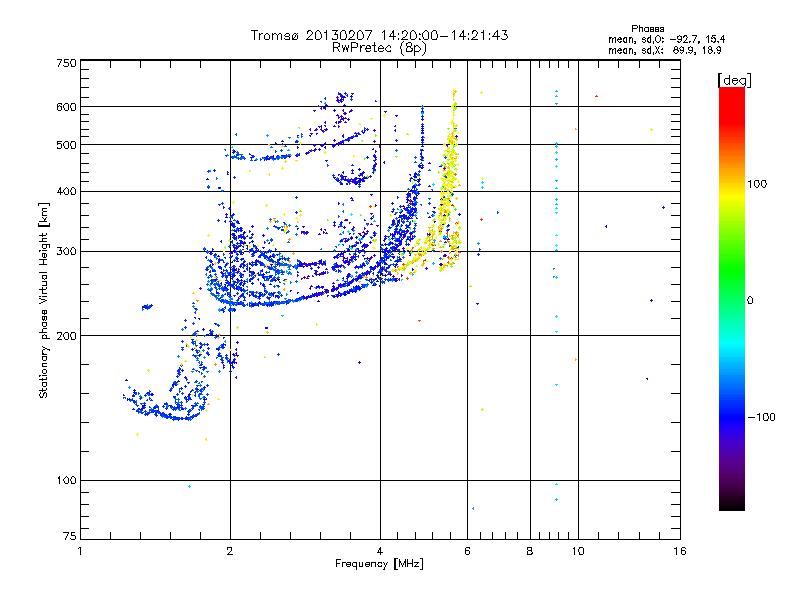The height and width of the screenshot is (600, 800).
Task: Click the y-axis tick label '300'
Action: pos(67,252)
